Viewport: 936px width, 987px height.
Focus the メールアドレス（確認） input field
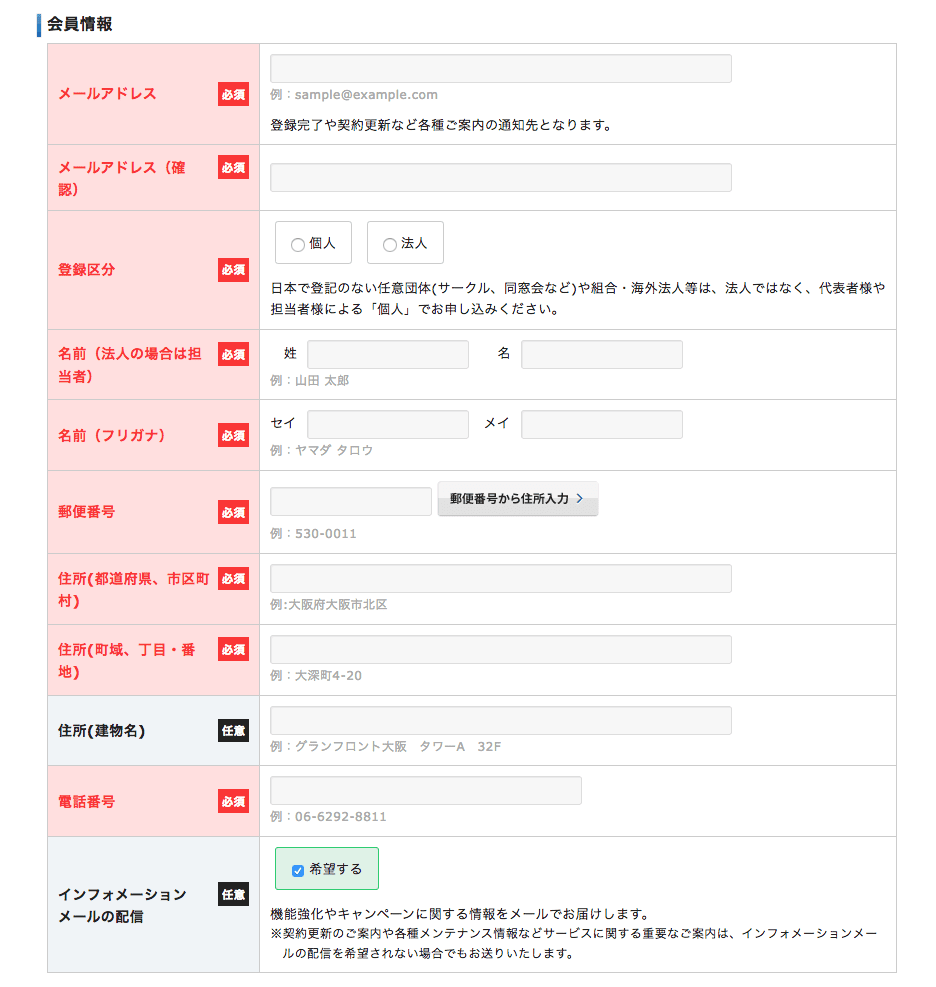tap(500, 178)
